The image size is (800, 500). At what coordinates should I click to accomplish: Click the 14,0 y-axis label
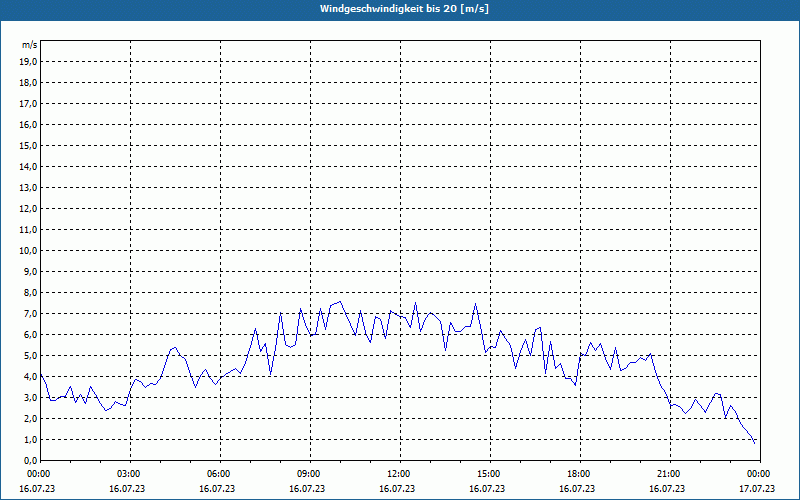(x=28, y=166)
